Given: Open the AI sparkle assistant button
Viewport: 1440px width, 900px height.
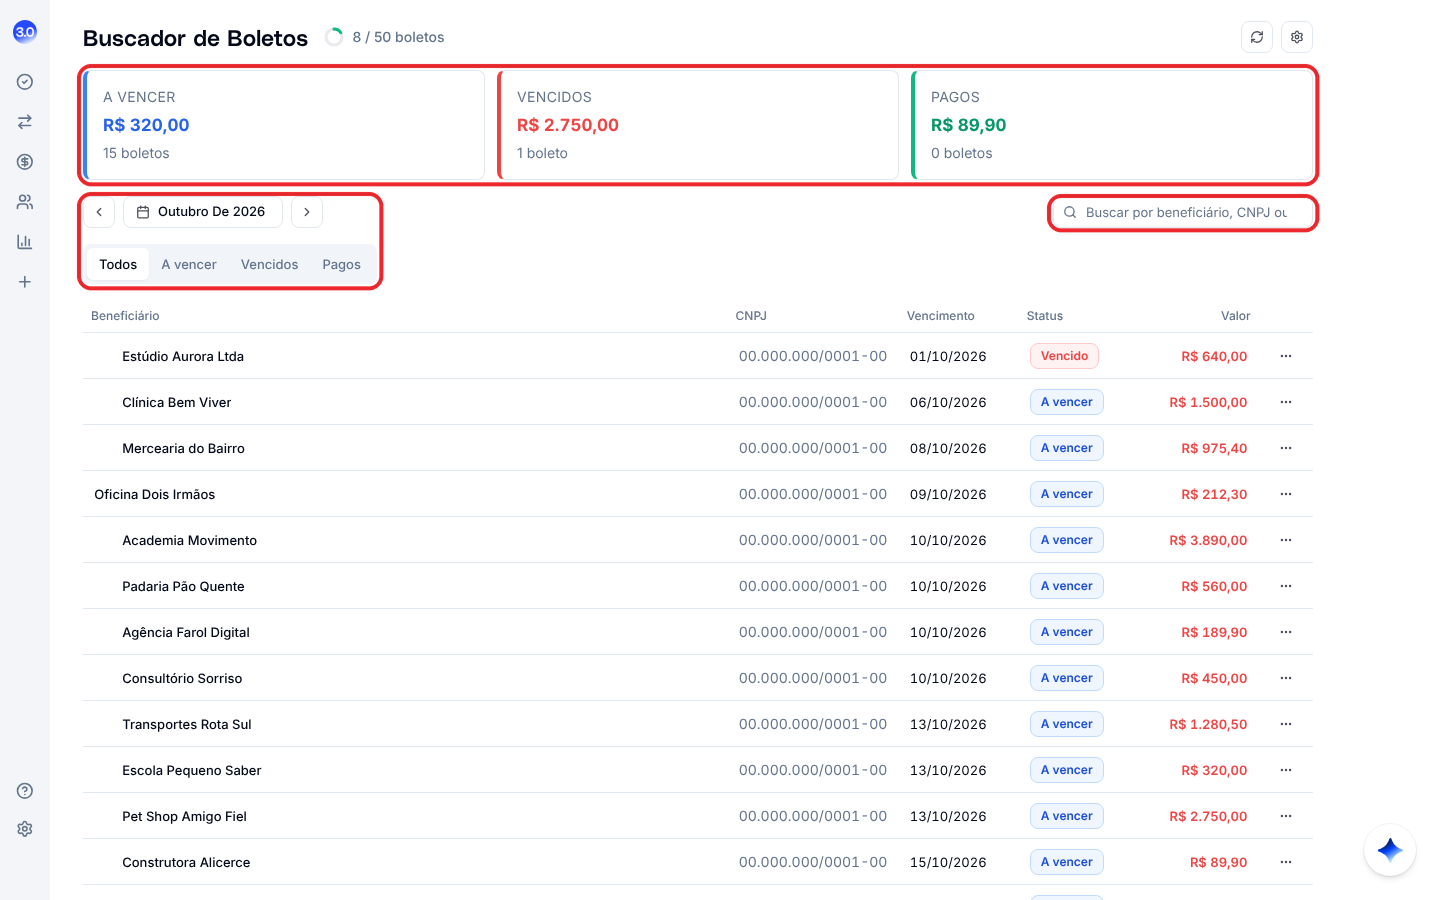Looking at the screenshot, I should coord(1390,850).
